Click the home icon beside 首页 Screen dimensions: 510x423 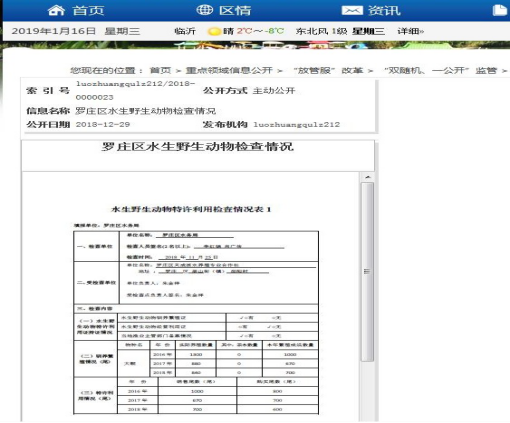click(x=56, y=10)
